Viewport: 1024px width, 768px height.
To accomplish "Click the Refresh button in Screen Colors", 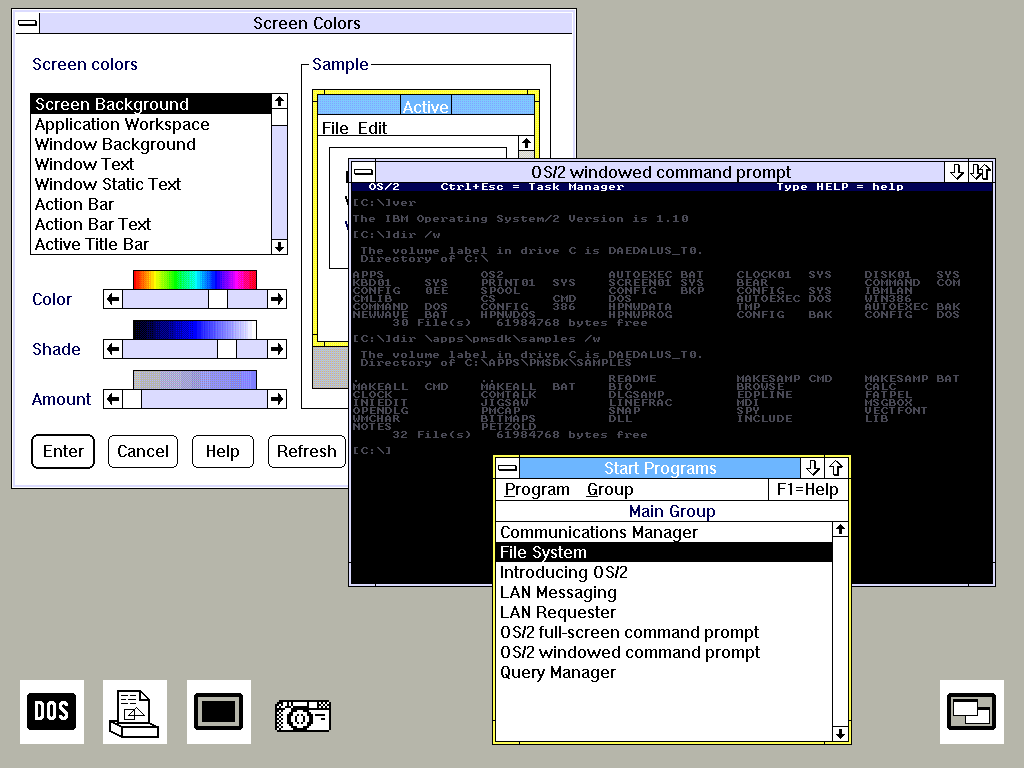I will pos(307,451).
